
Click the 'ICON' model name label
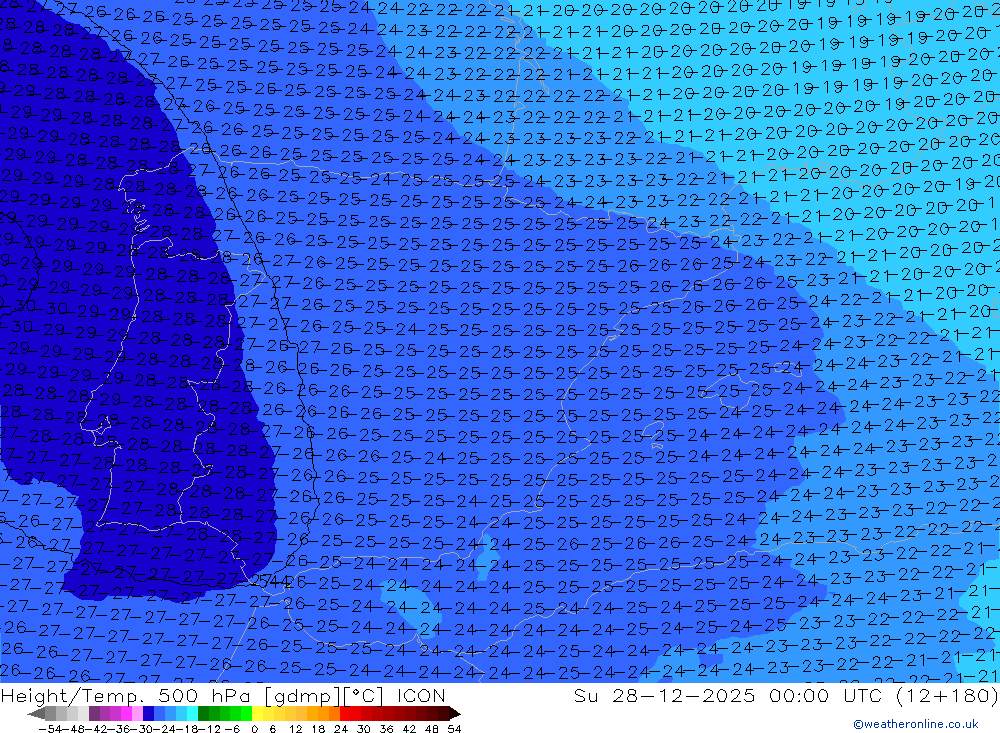[421, 695]
